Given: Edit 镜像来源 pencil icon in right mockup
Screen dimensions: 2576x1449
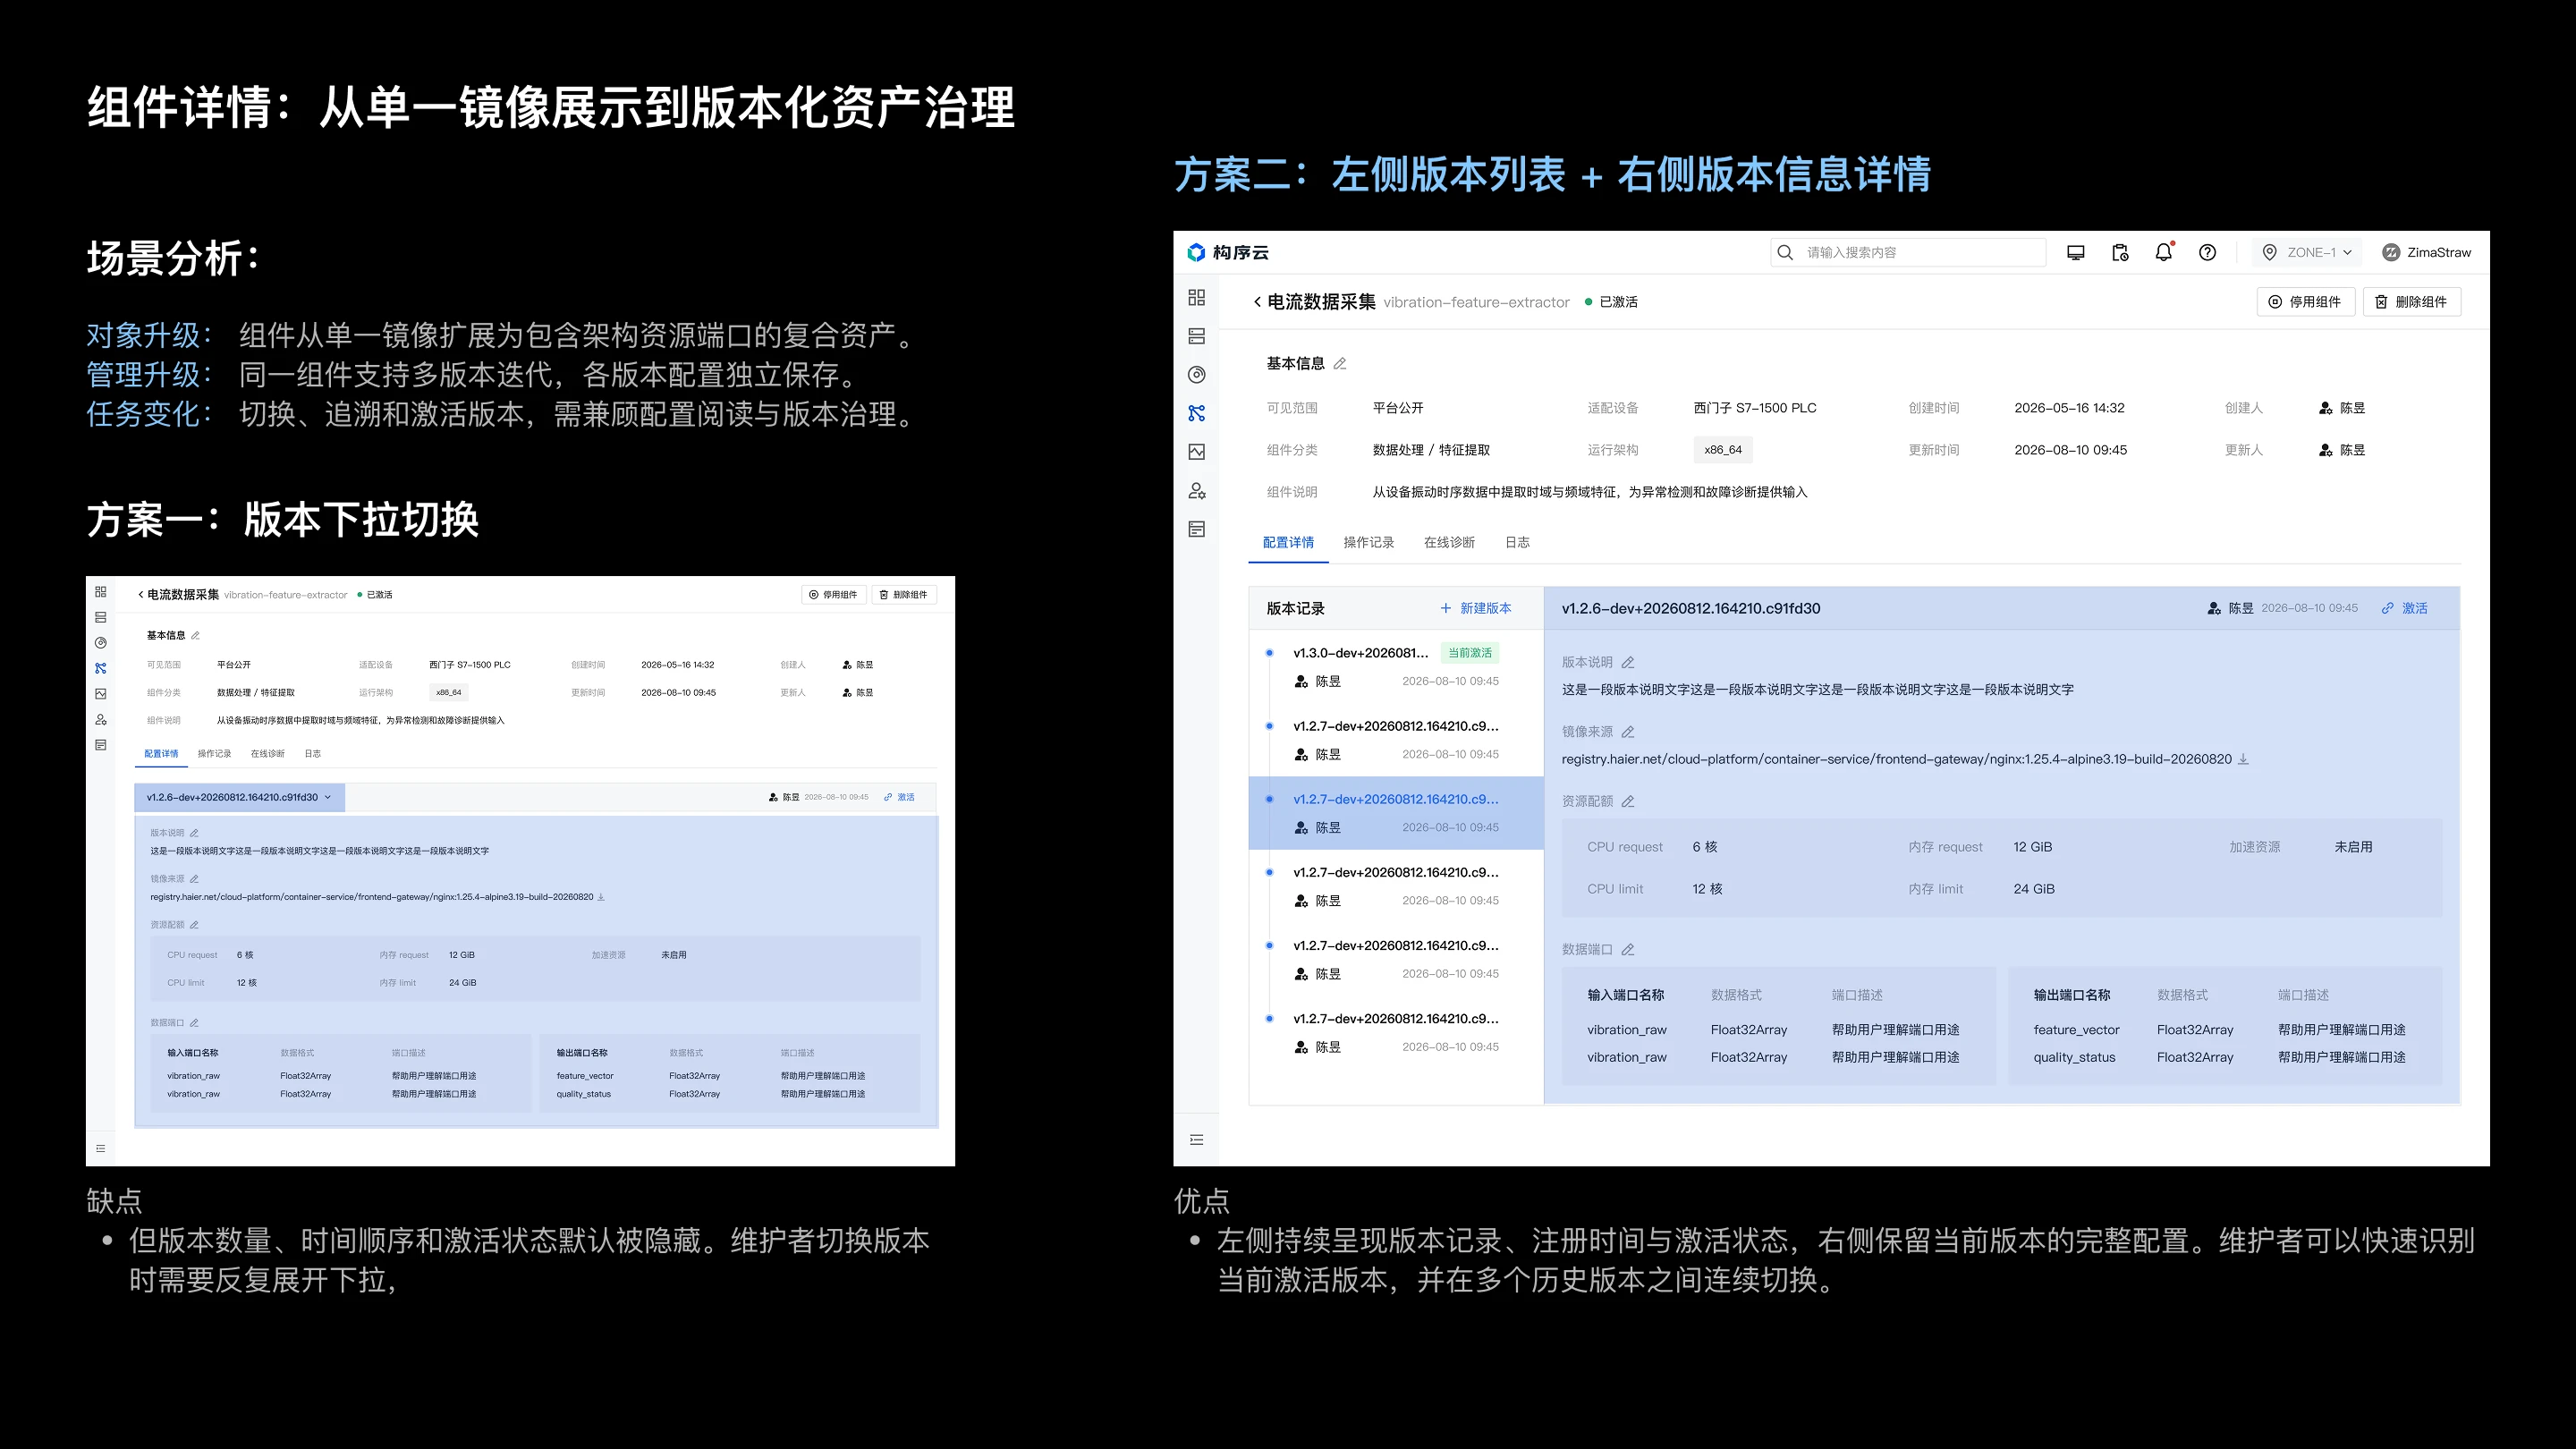Looking at the screenshot, I should pyautogui.click(x=1628, y=732).
